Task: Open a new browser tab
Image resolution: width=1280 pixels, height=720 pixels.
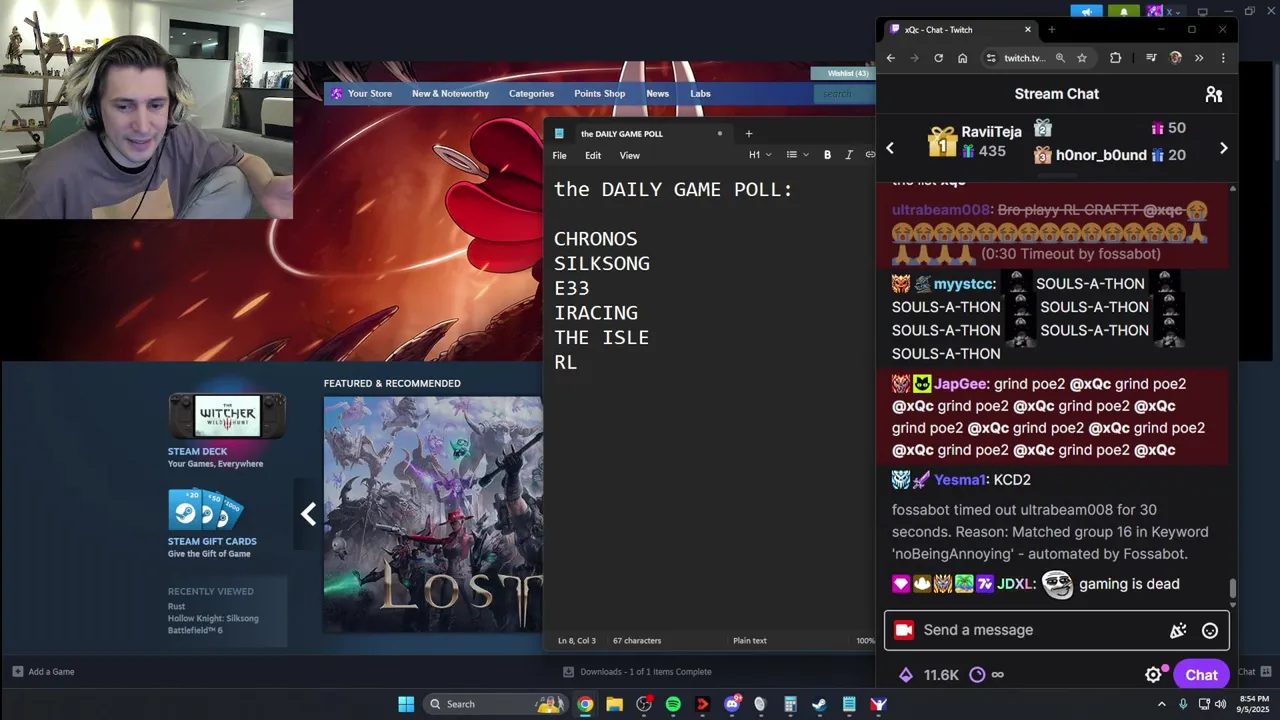Action: pyautogui.click(x=1051, y=30)
